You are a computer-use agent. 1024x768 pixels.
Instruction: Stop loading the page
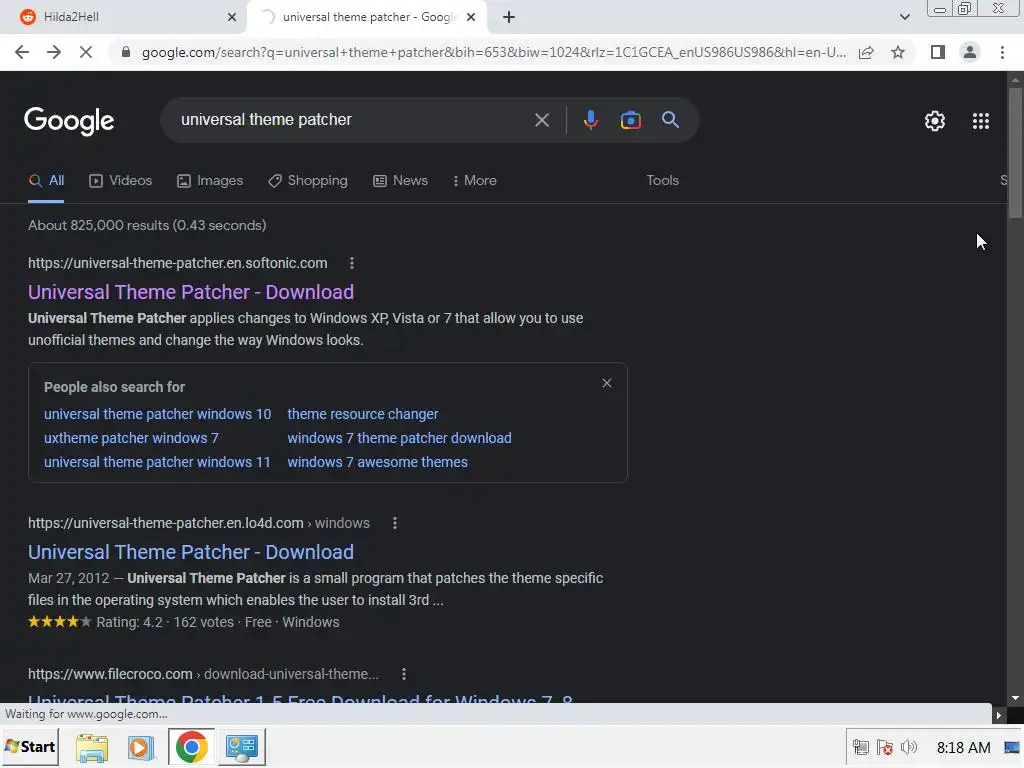pos(86,52)
